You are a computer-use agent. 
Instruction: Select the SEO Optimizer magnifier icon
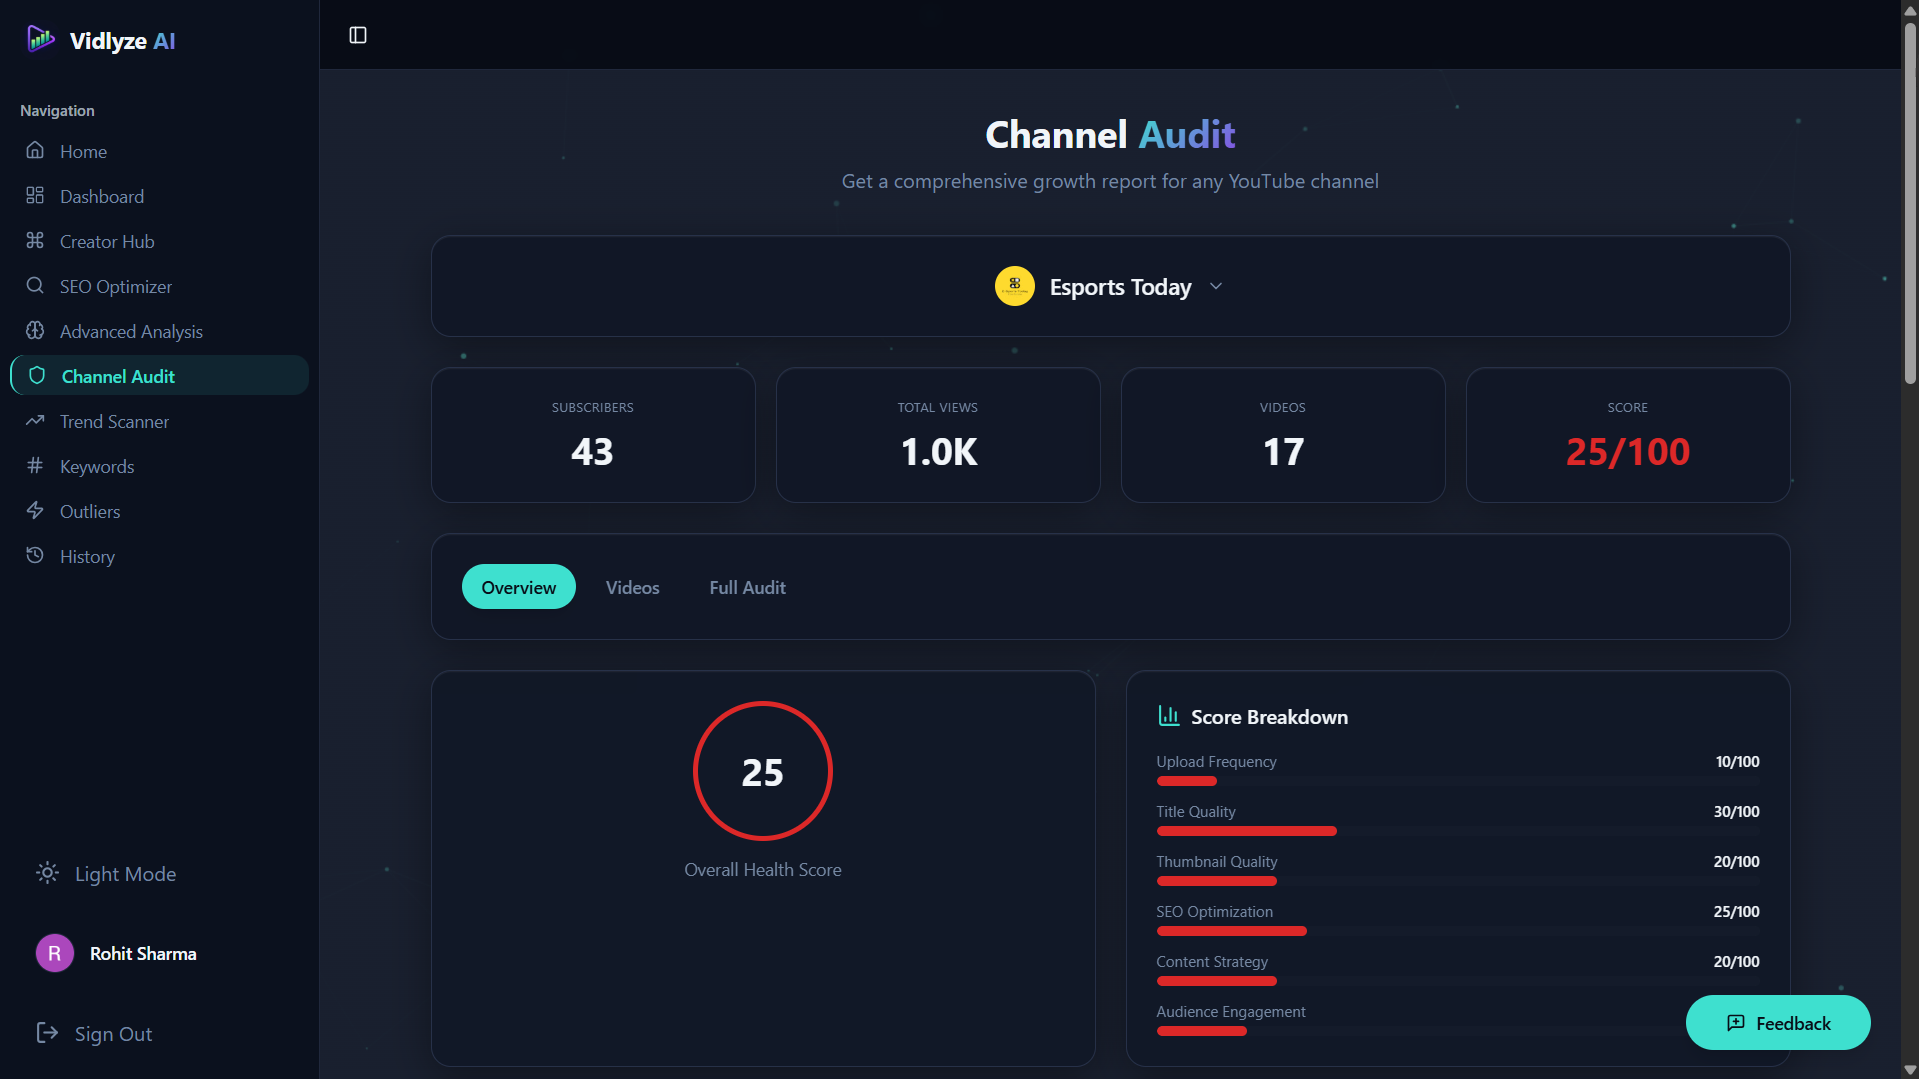tap(35, 286)
